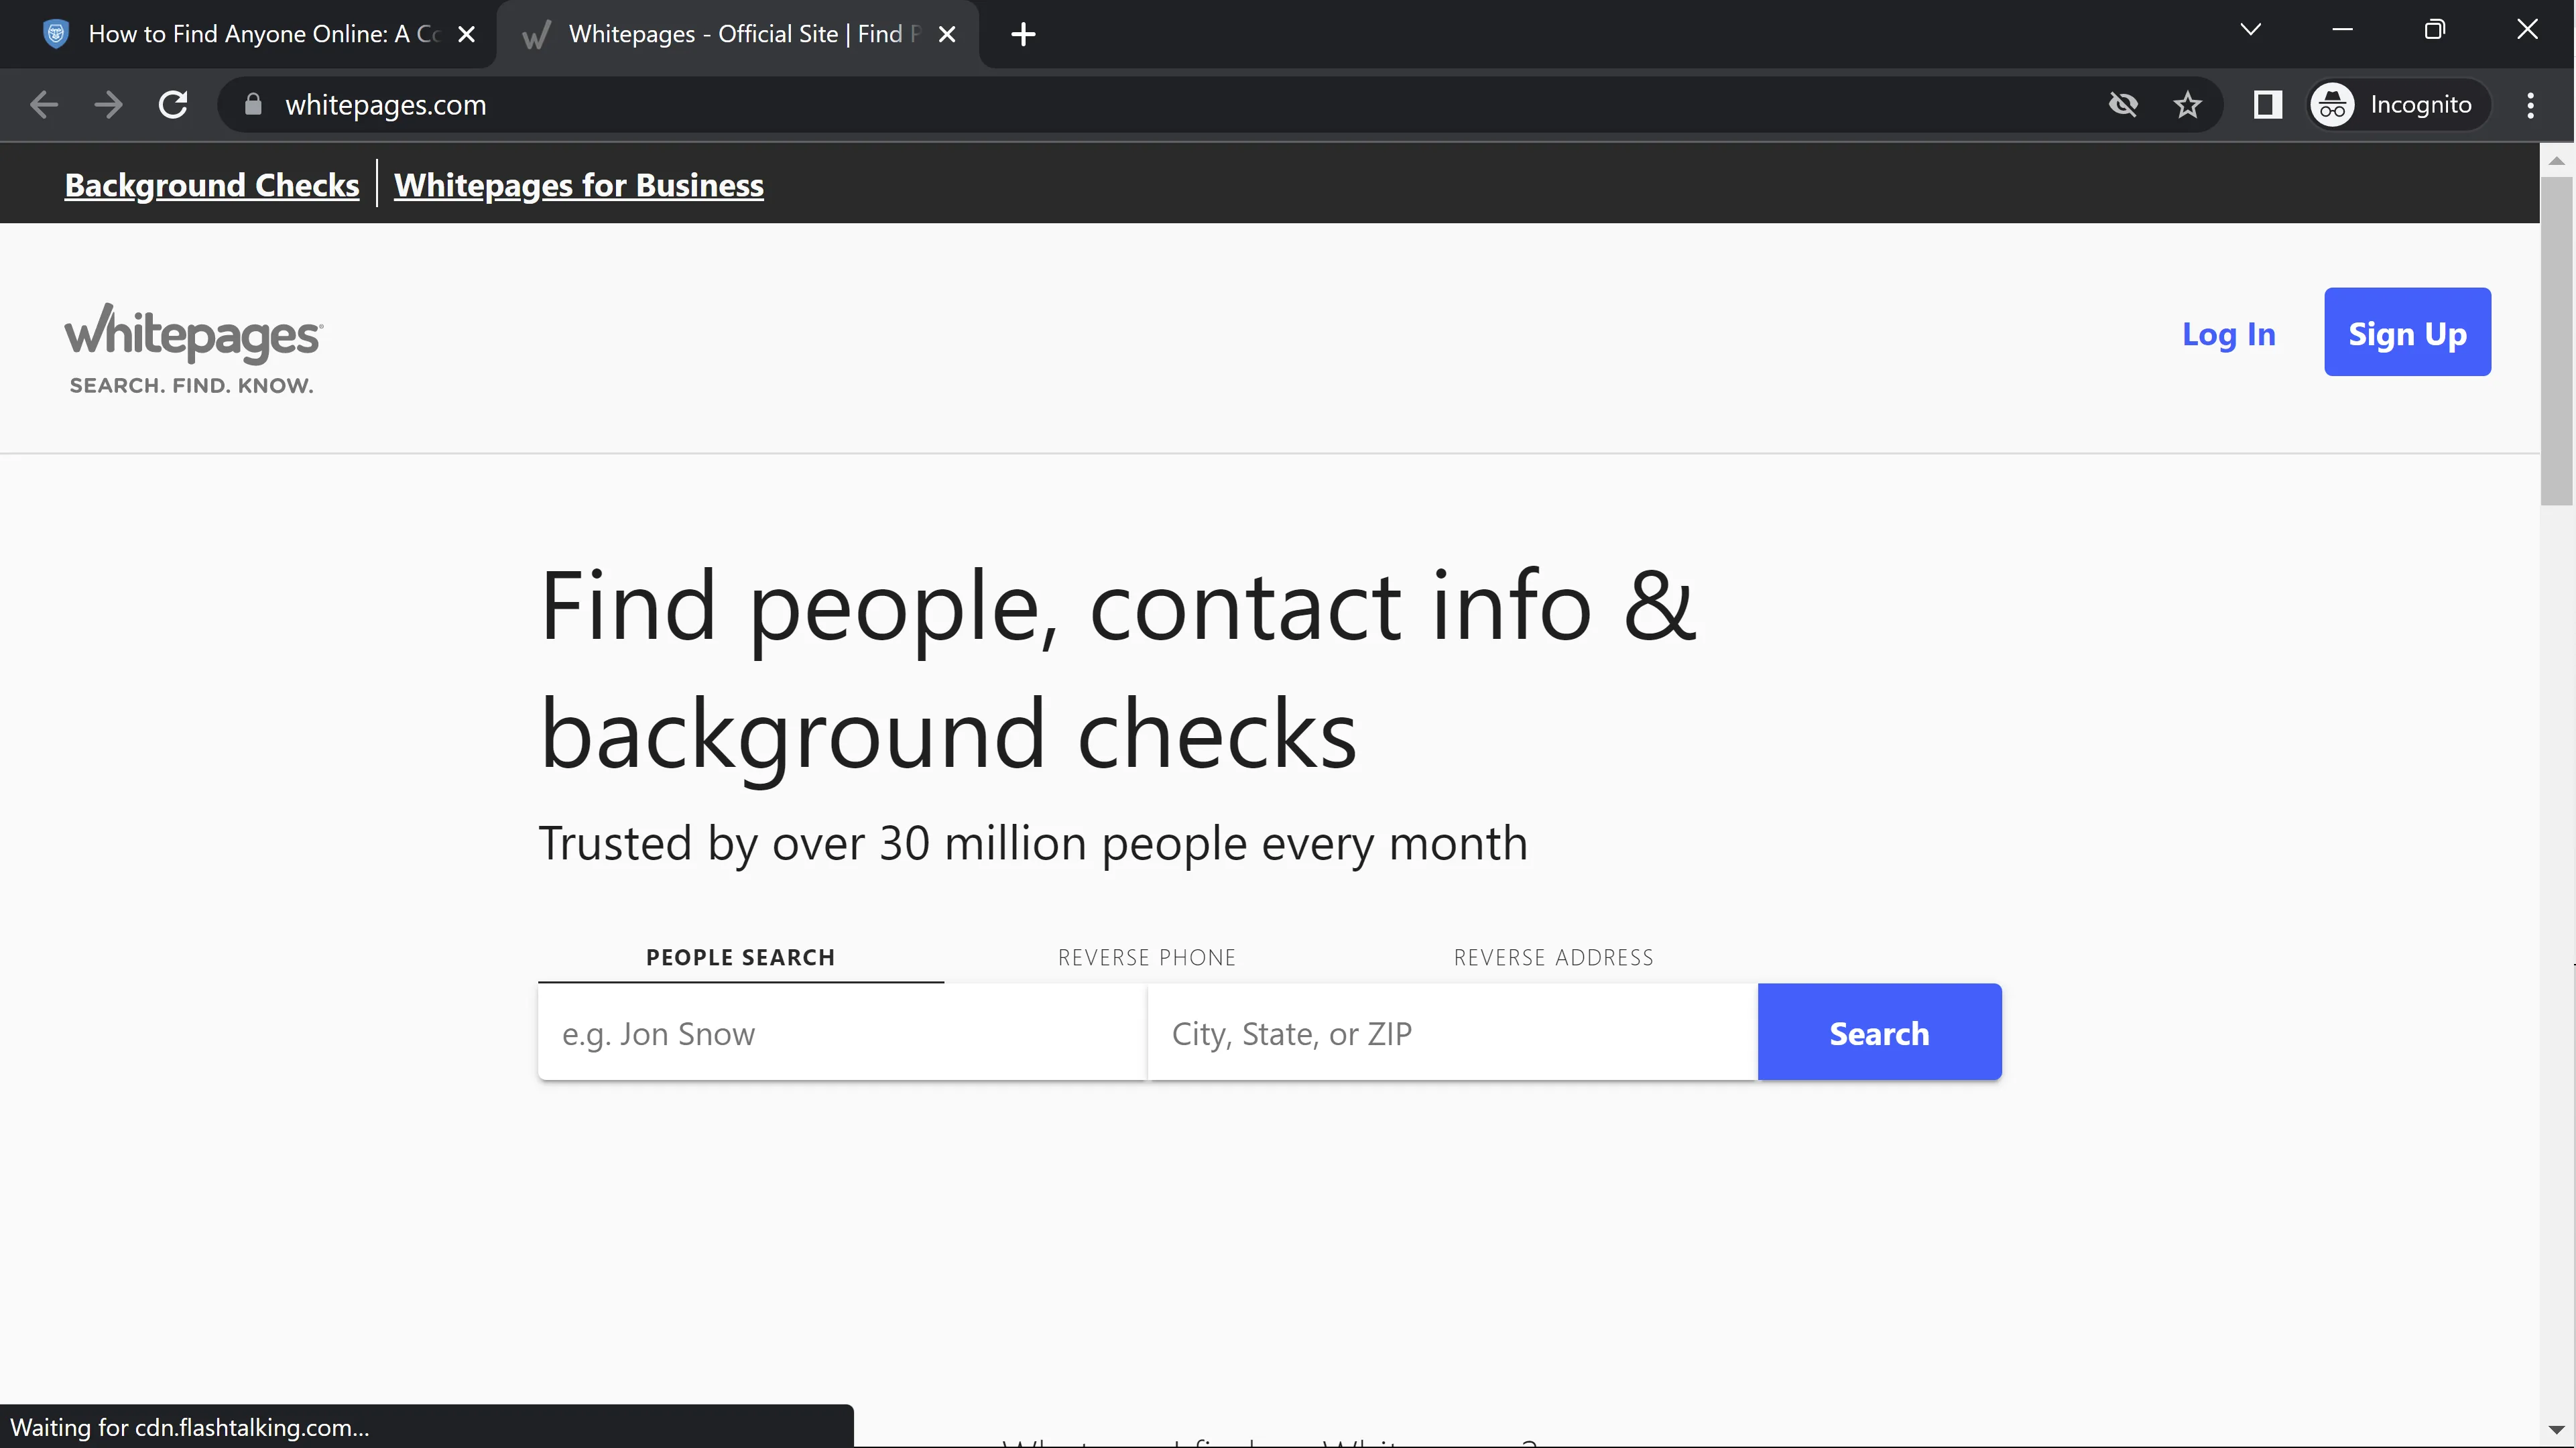Close the How to Find Anyone Online tab
Viewport: 2576px width, 1448px height.
(466, 34)
